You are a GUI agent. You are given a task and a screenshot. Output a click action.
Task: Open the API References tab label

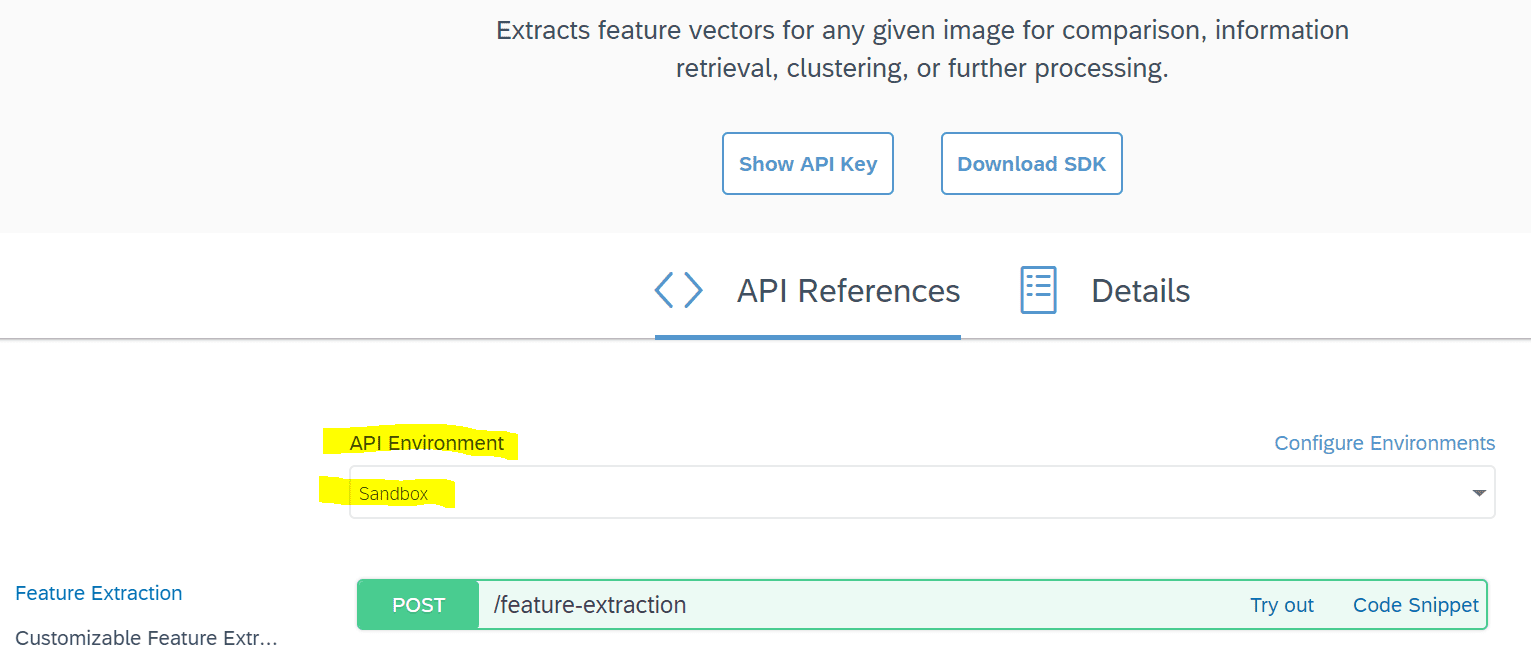(x=848, y=291)
